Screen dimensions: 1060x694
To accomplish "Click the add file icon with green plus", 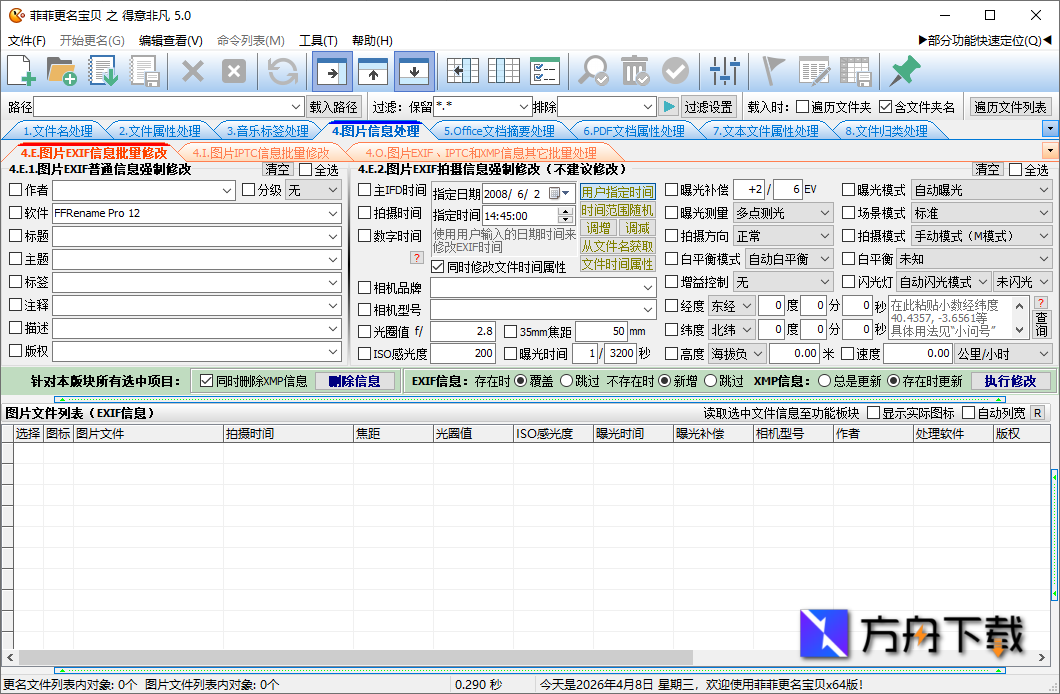I will (21, 71).
